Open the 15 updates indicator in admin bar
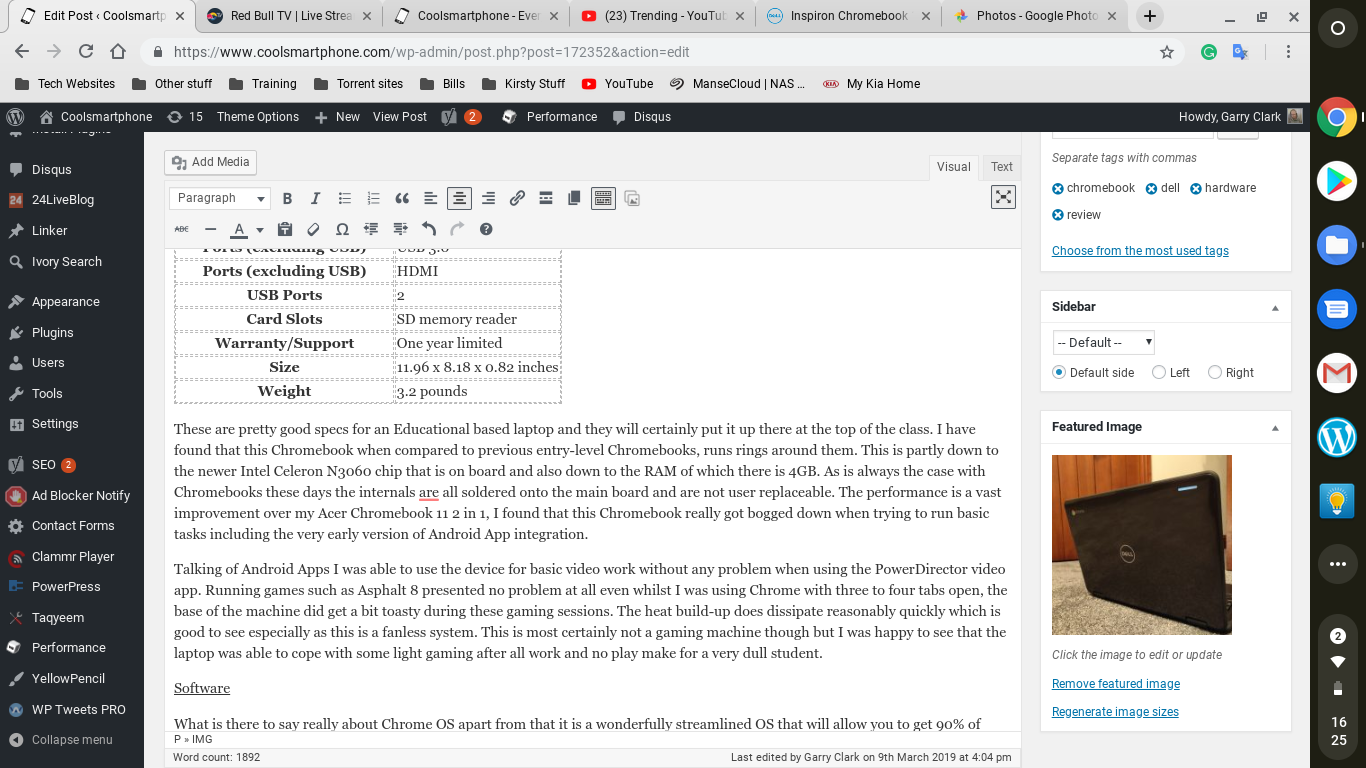This screenshot has height=768, width=1366. (185, 117)
